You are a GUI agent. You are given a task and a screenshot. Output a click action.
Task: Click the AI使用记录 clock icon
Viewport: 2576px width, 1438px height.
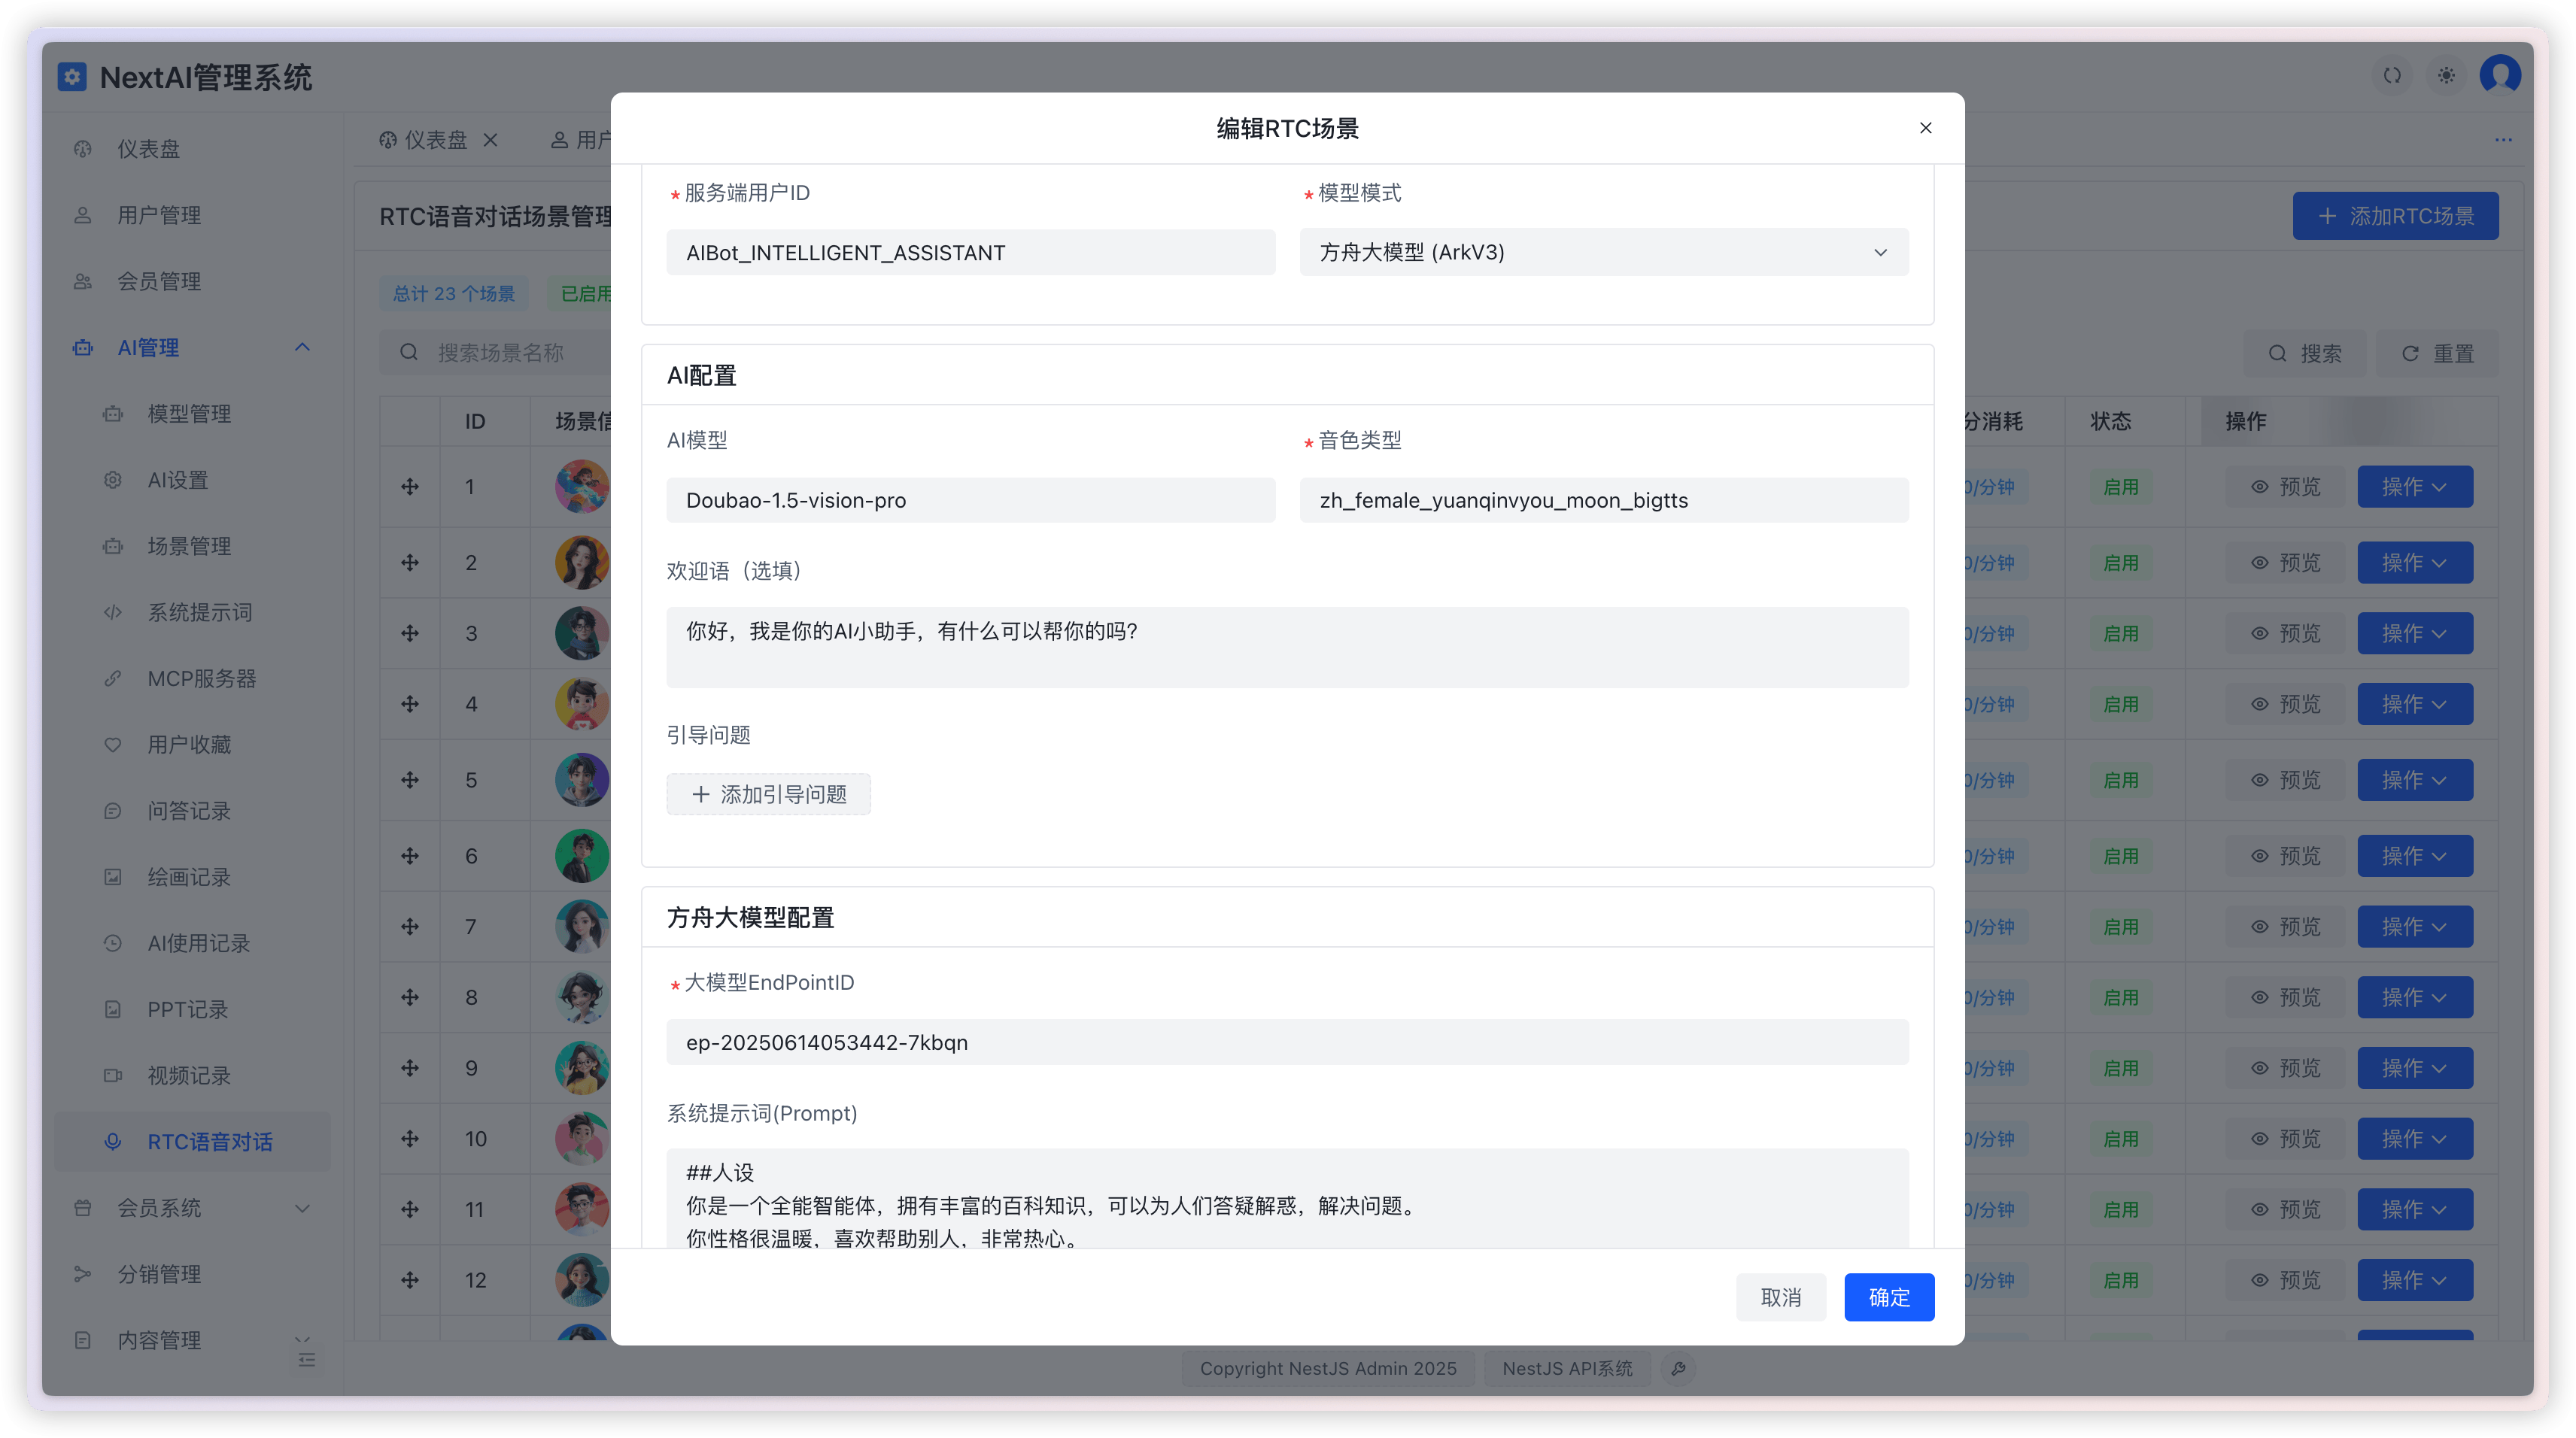coord(113,943)
